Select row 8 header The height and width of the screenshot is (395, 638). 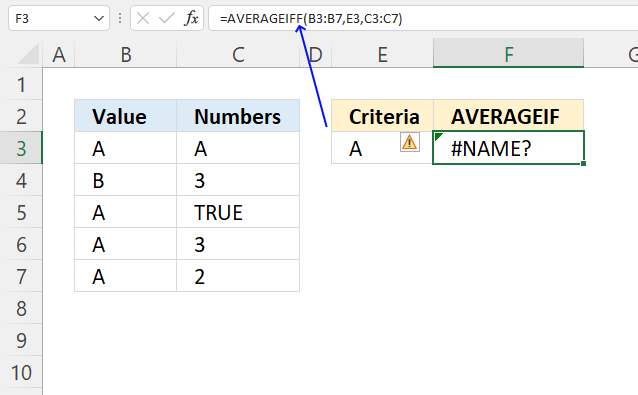21,308
